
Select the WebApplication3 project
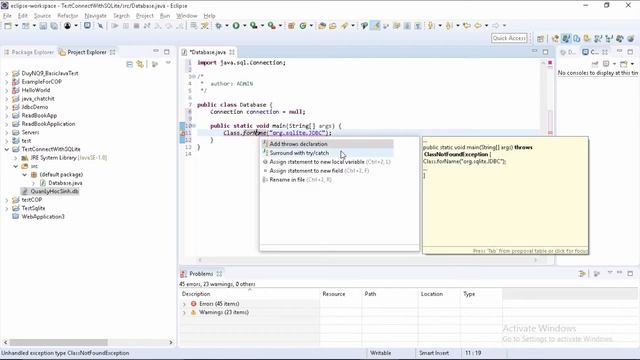(x=43, y=217)
